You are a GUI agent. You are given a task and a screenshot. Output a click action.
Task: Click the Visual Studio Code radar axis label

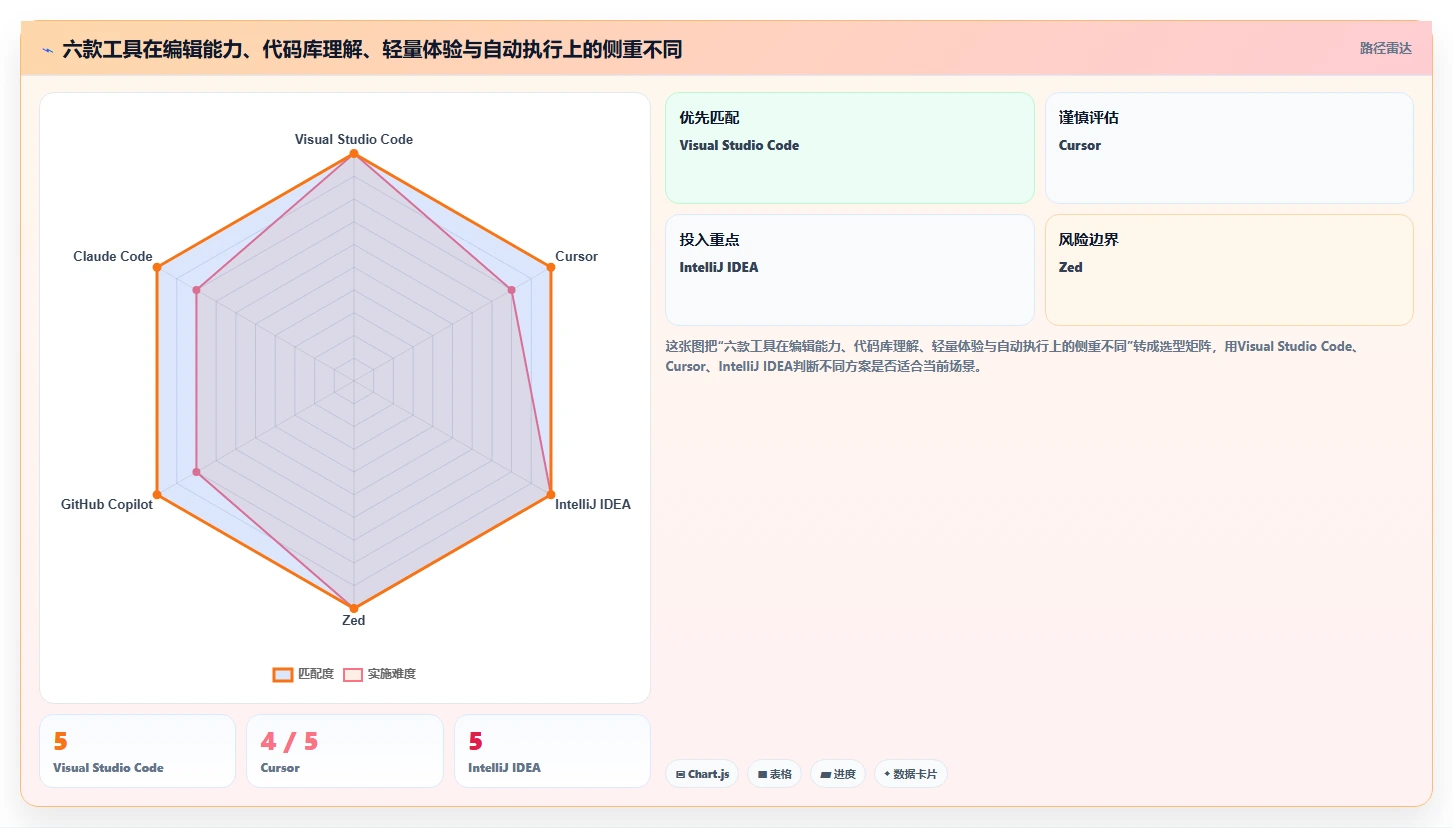point(354,139)
